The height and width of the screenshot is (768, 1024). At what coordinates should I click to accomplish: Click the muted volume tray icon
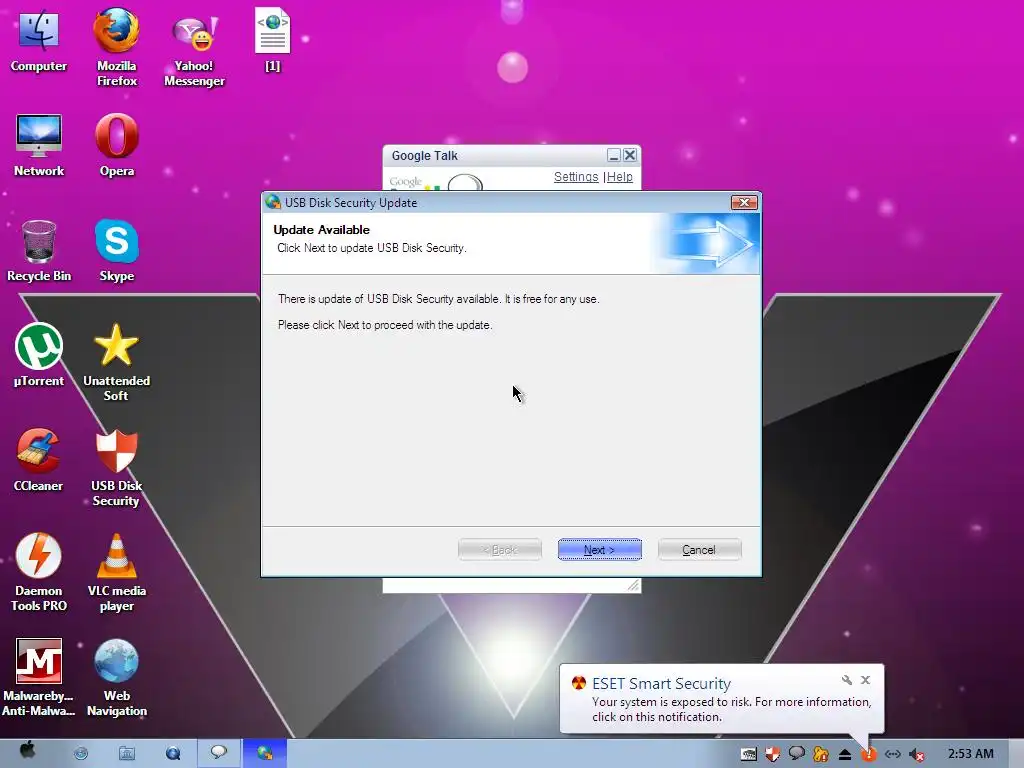[x=916, y=755]
